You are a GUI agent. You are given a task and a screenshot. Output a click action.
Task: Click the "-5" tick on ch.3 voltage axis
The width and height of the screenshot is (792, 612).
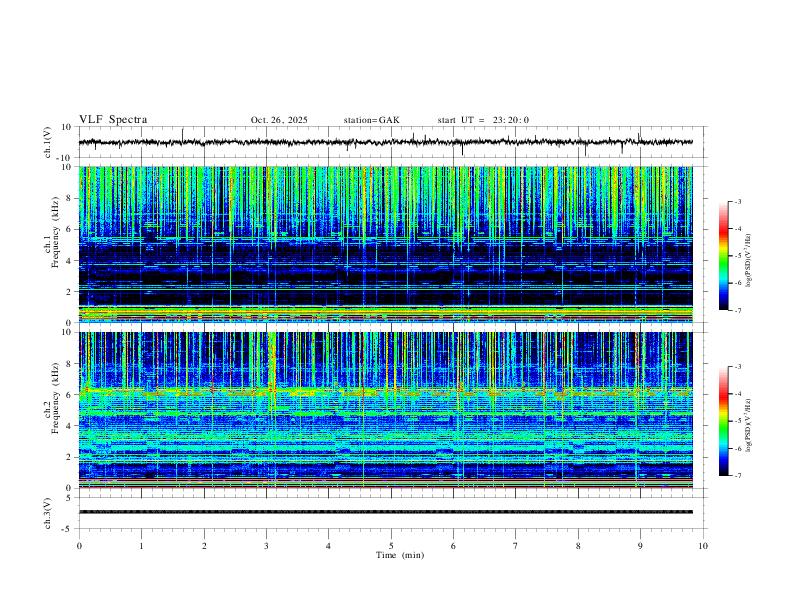[x=68, y=529]
